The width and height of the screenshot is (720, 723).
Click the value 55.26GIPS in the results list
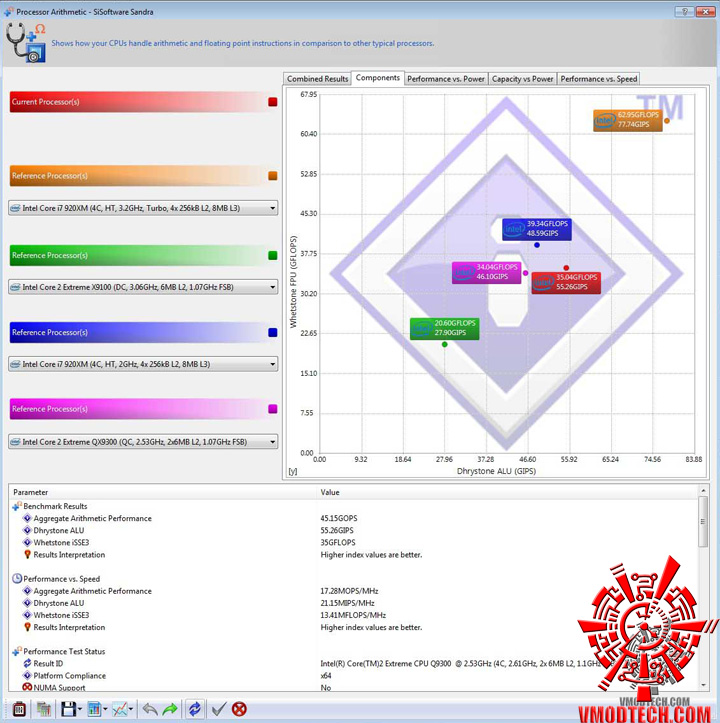337,530
